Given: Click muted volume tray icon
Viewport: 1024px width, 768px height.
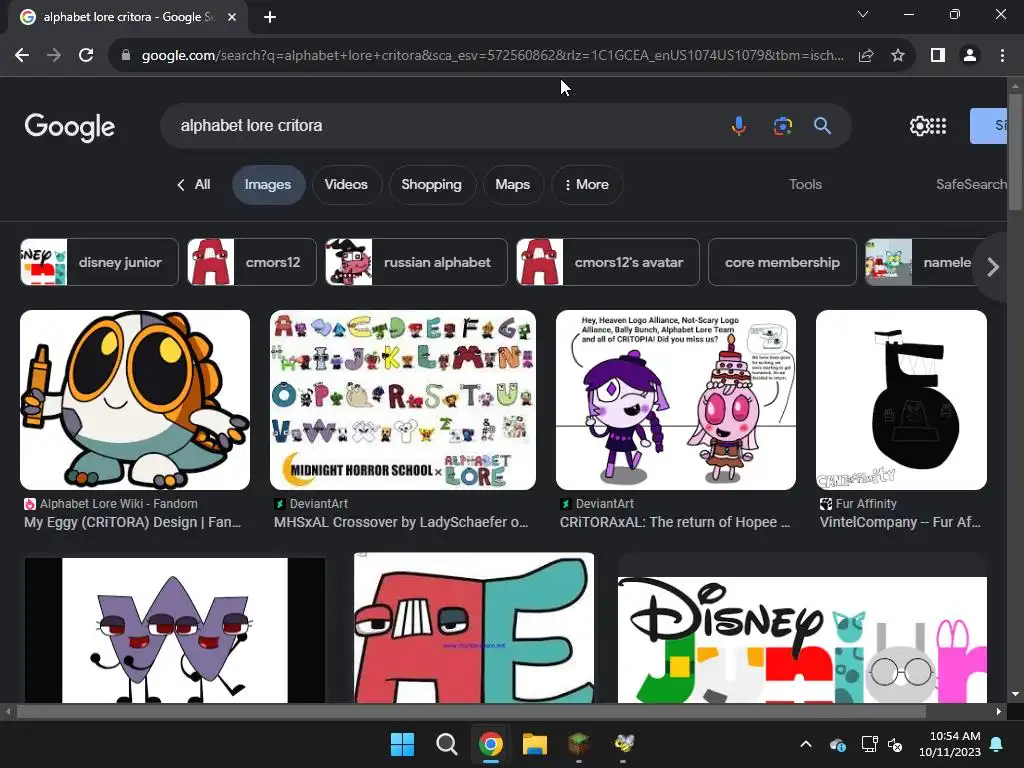Looking at the screenshot, I should (x=895, y=744).
